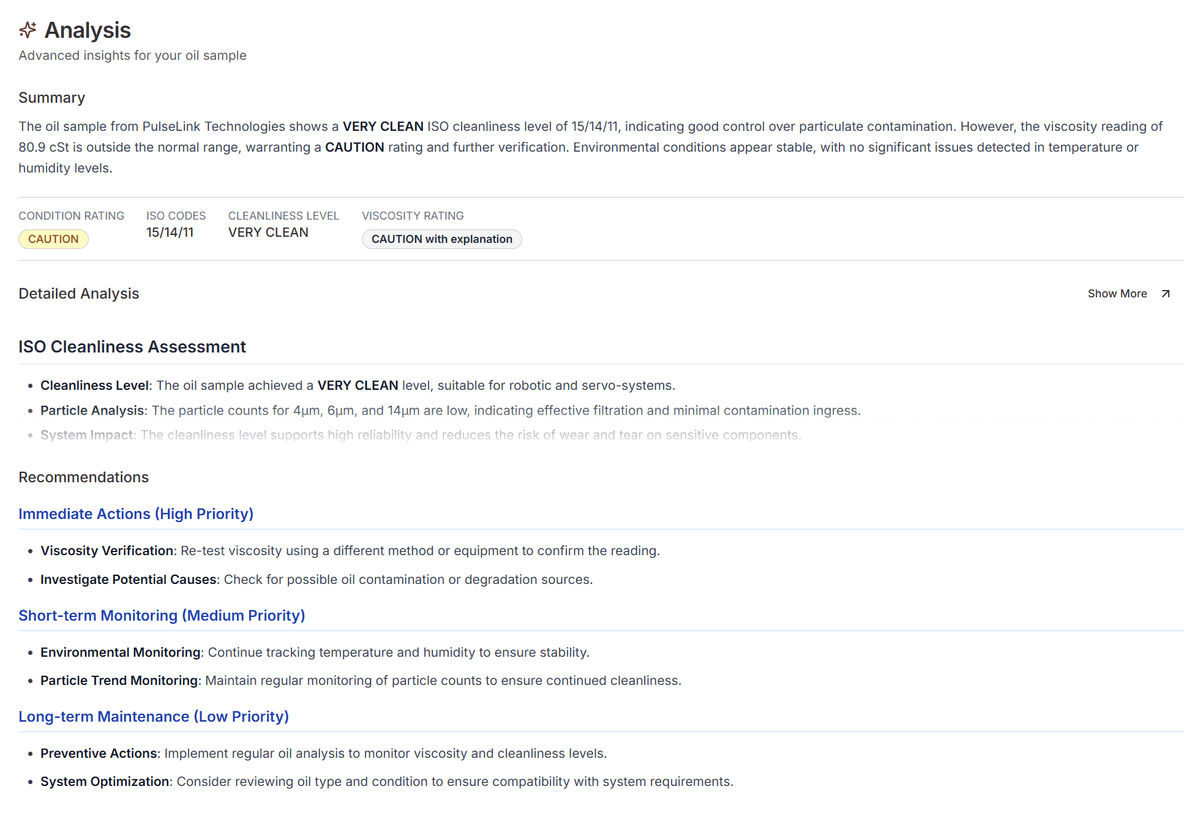Viewport: 1200px width, 817px height.
Task: Click the sparkle icon beside the Analysis title
Action: pos(28,30)
